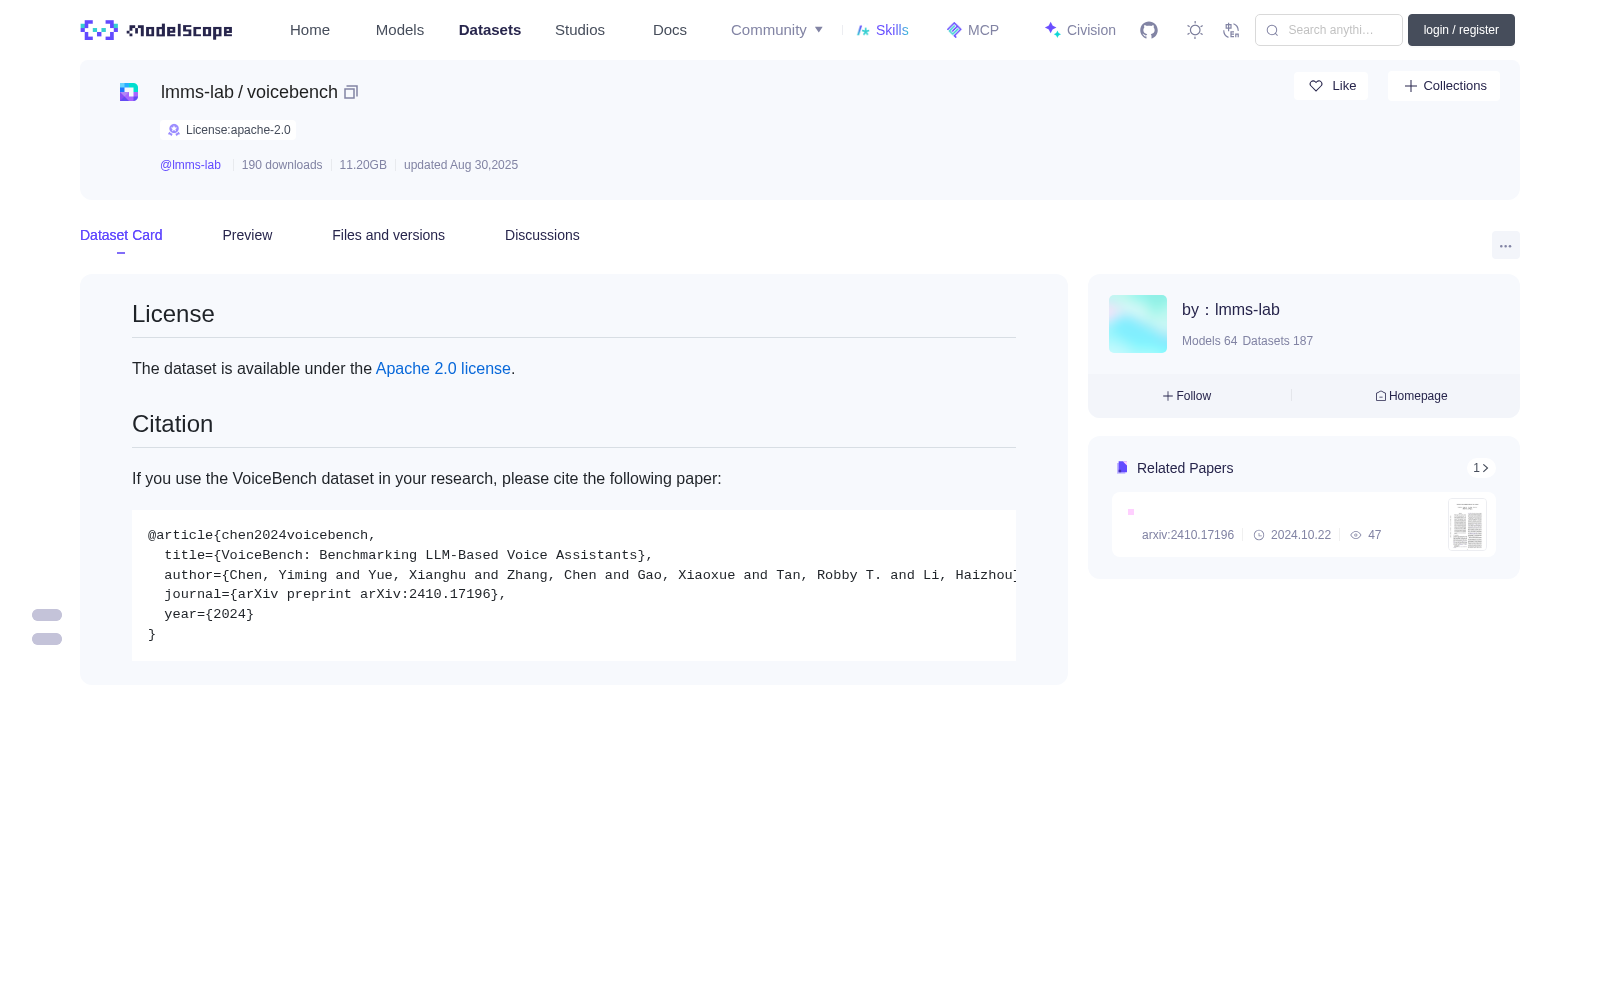Focus the Search anything field
Image resolution: width=1600 pixels, height=1000 pixels.
[x=1329, y=30]
